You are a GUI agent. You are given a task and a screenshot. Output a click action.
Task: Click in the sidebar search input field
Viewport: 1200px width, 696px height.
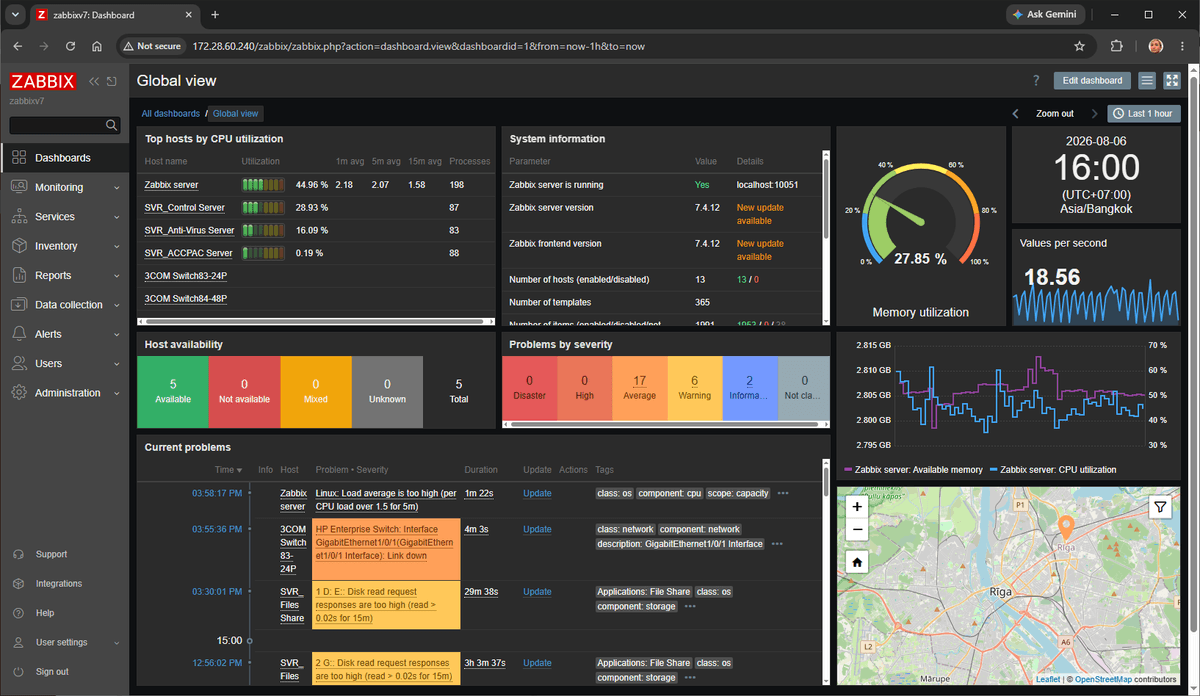[x=57, y=125]
